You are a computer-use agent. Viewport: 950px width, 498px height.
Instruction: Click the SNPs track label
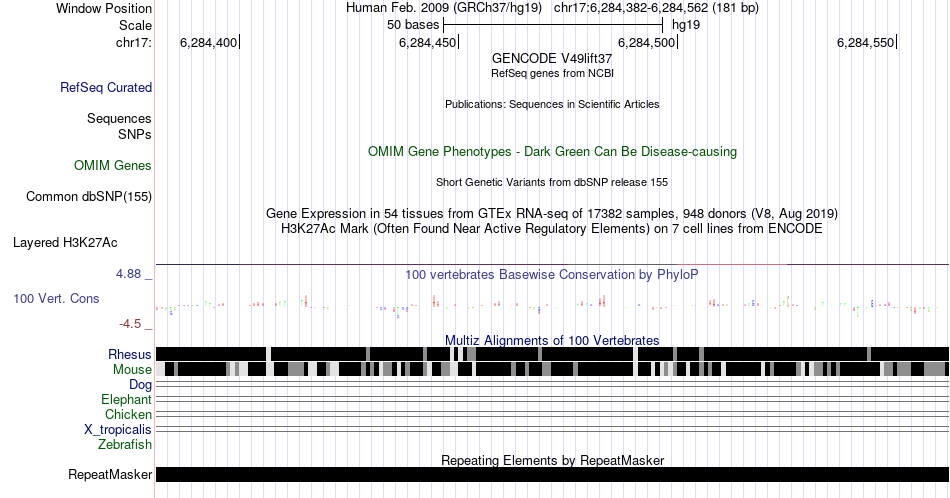coord(135,134)
